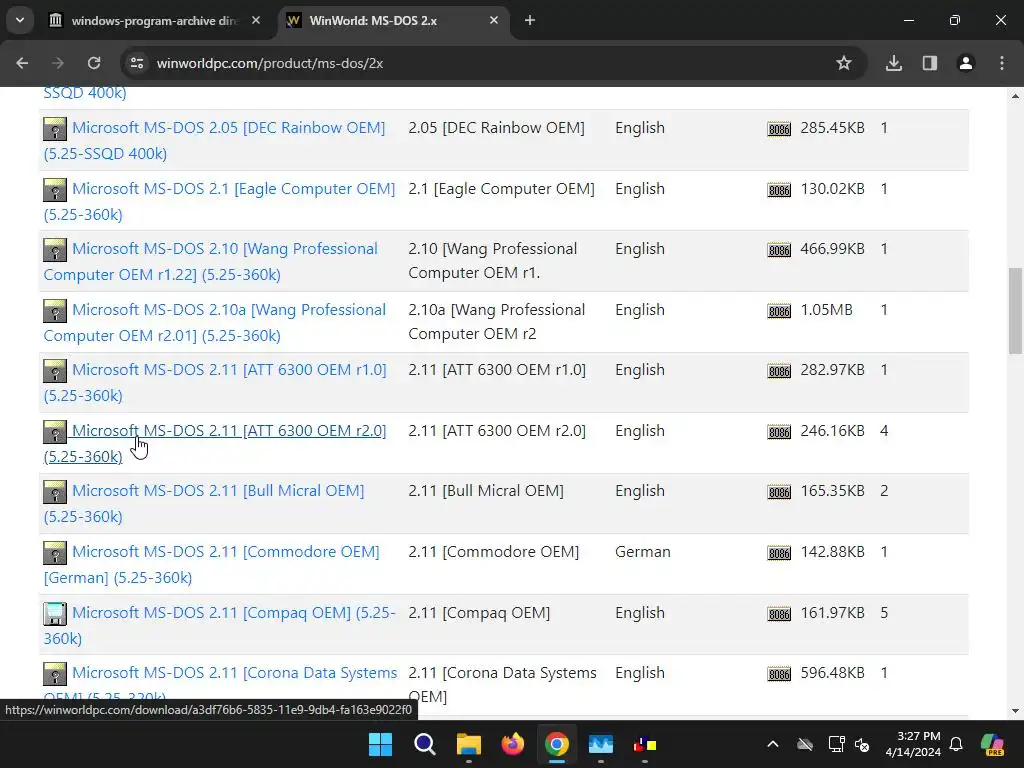This screenshot has width=1024, height=768.
Task: Open Chrome three-dot menu
Action: (x=1002, y=63)
